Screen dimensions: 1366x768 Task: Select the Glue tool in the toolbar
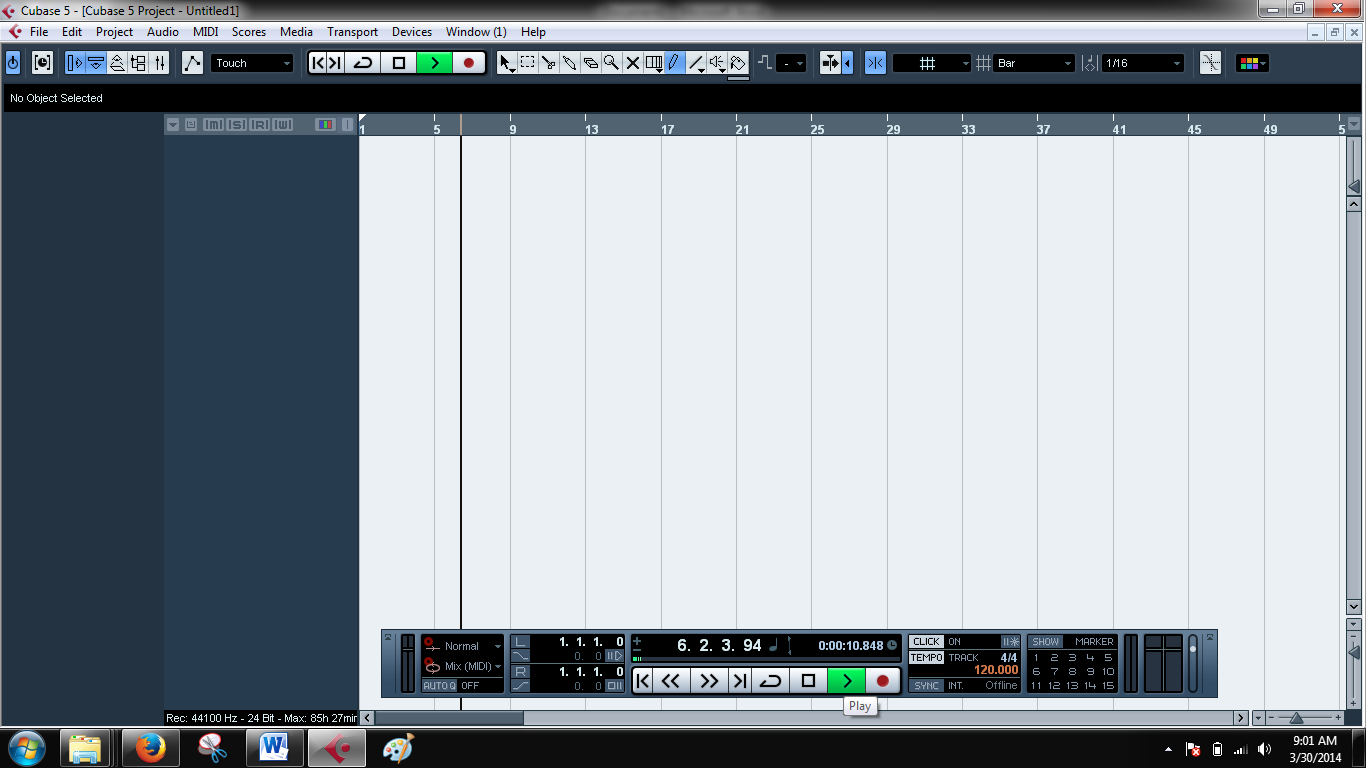571,62
